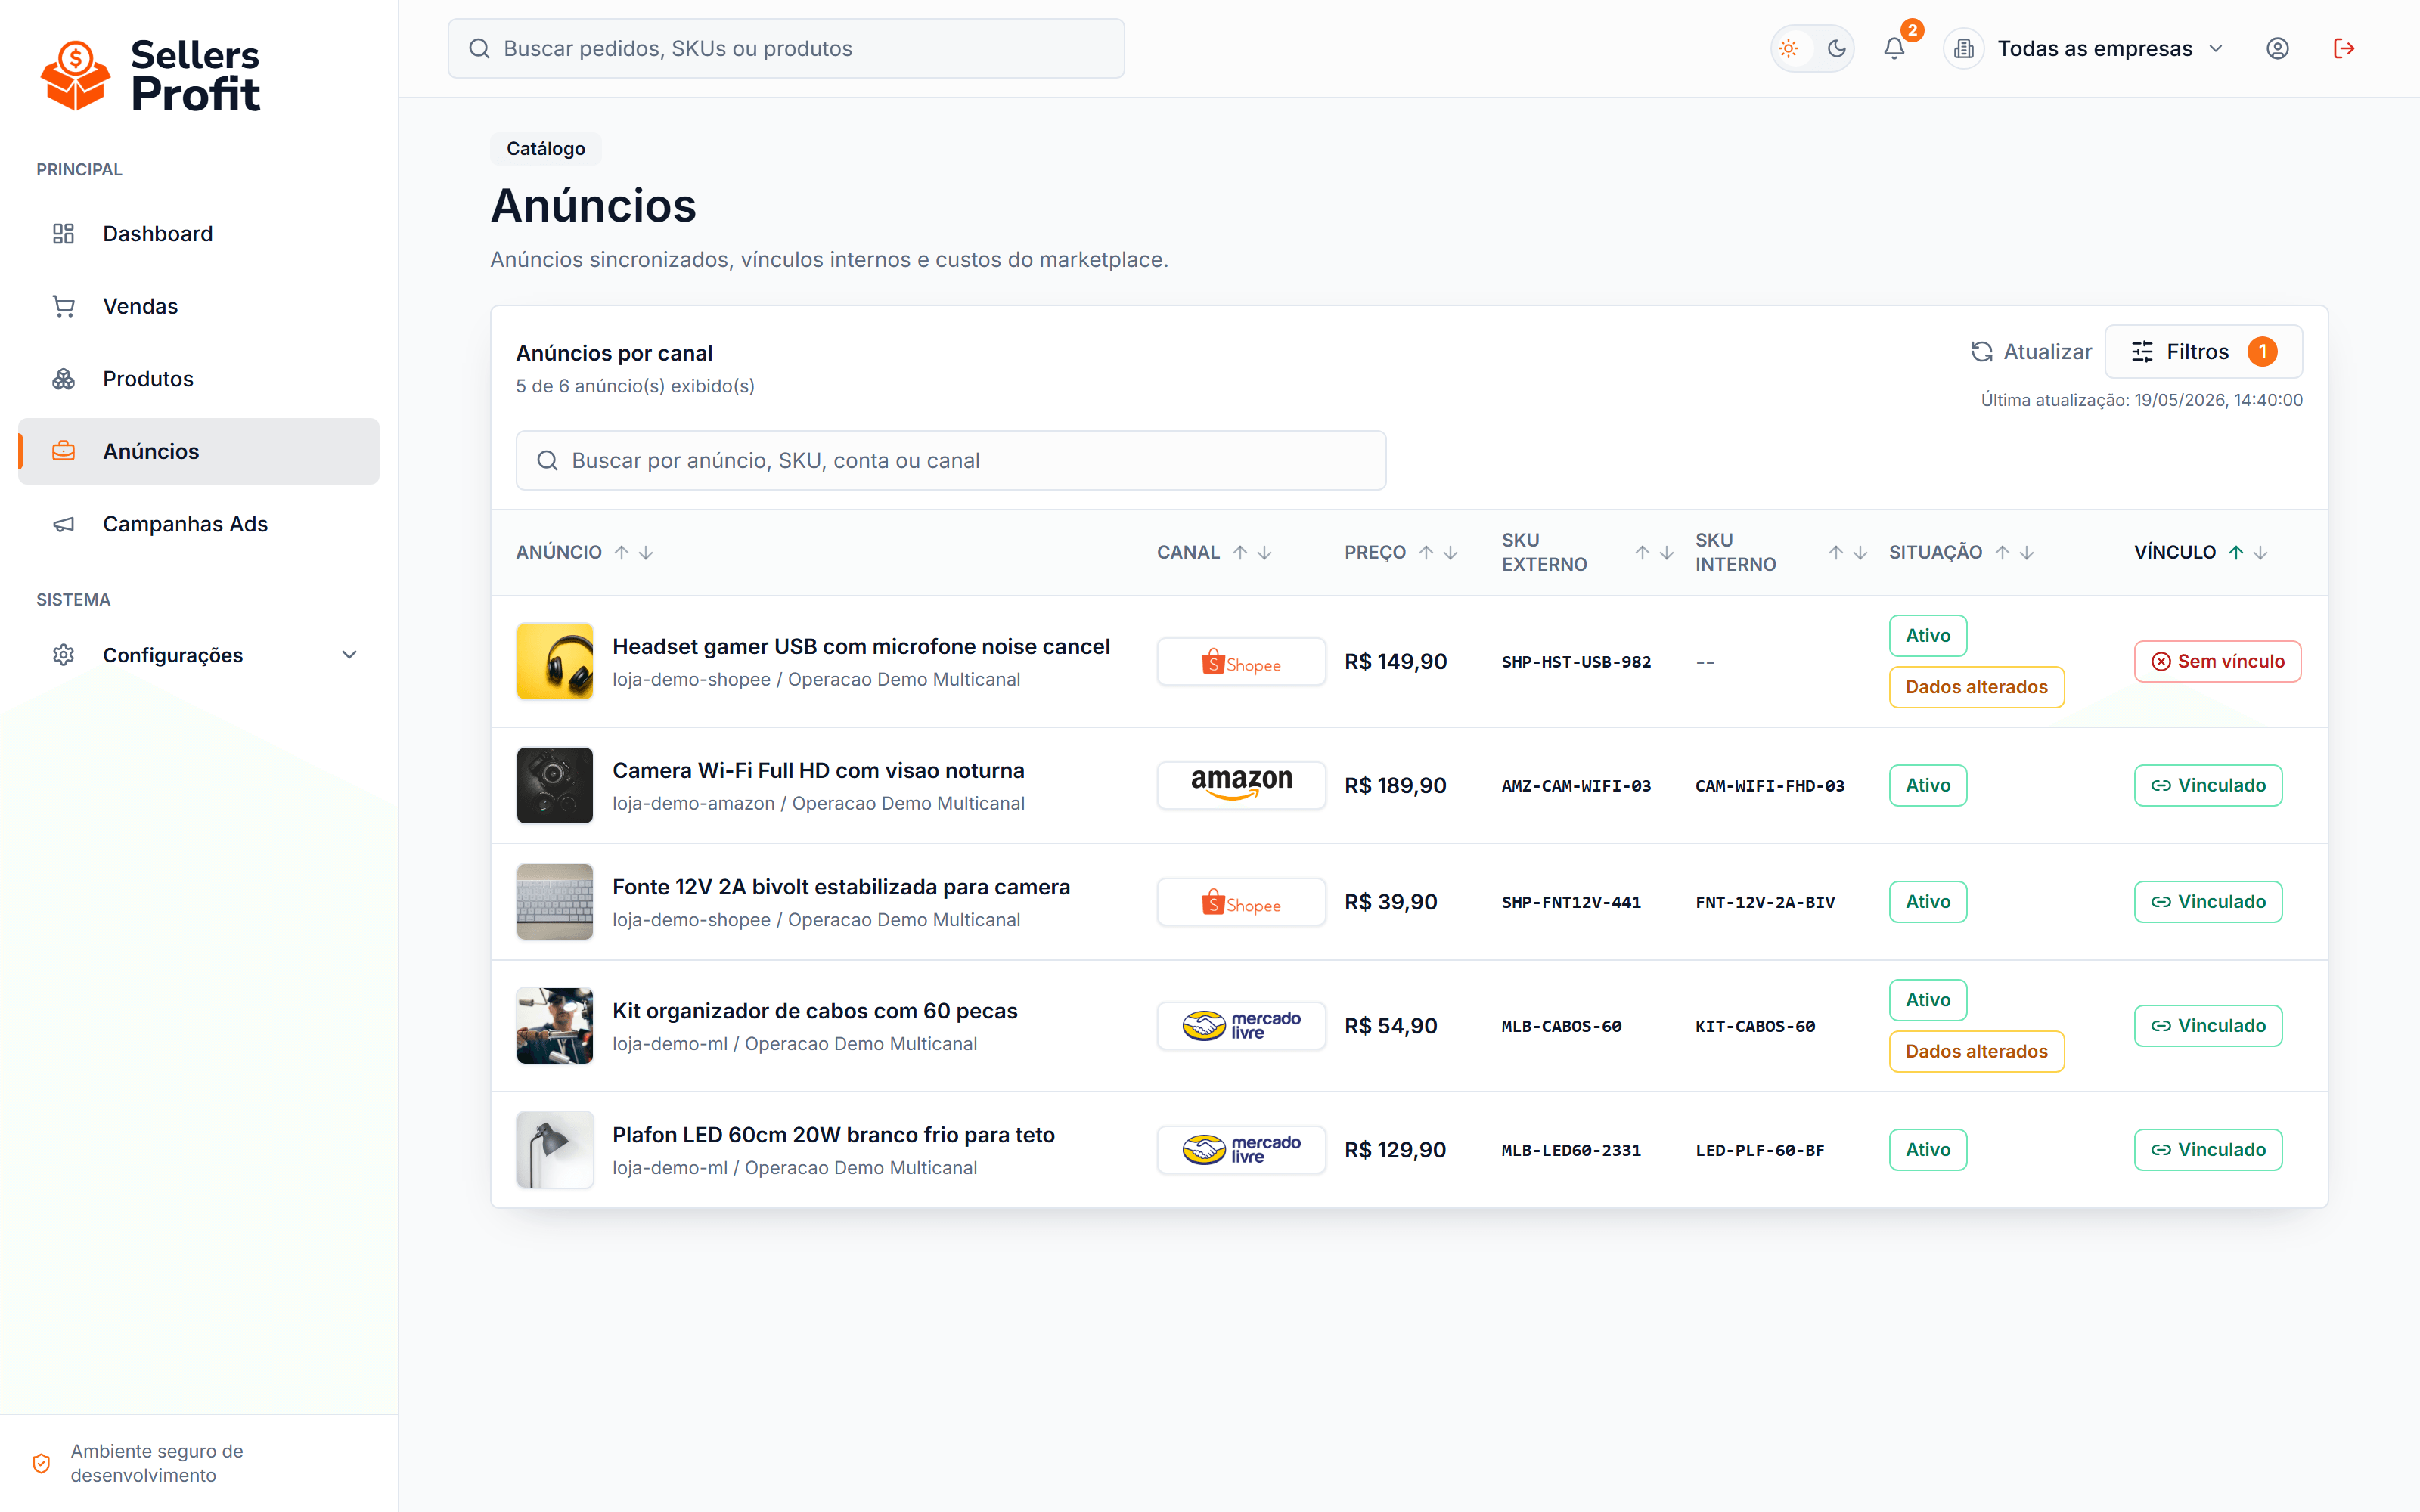Open Vendas sidebar item
The image size is (2420, 1512).
tap(199, 306)
